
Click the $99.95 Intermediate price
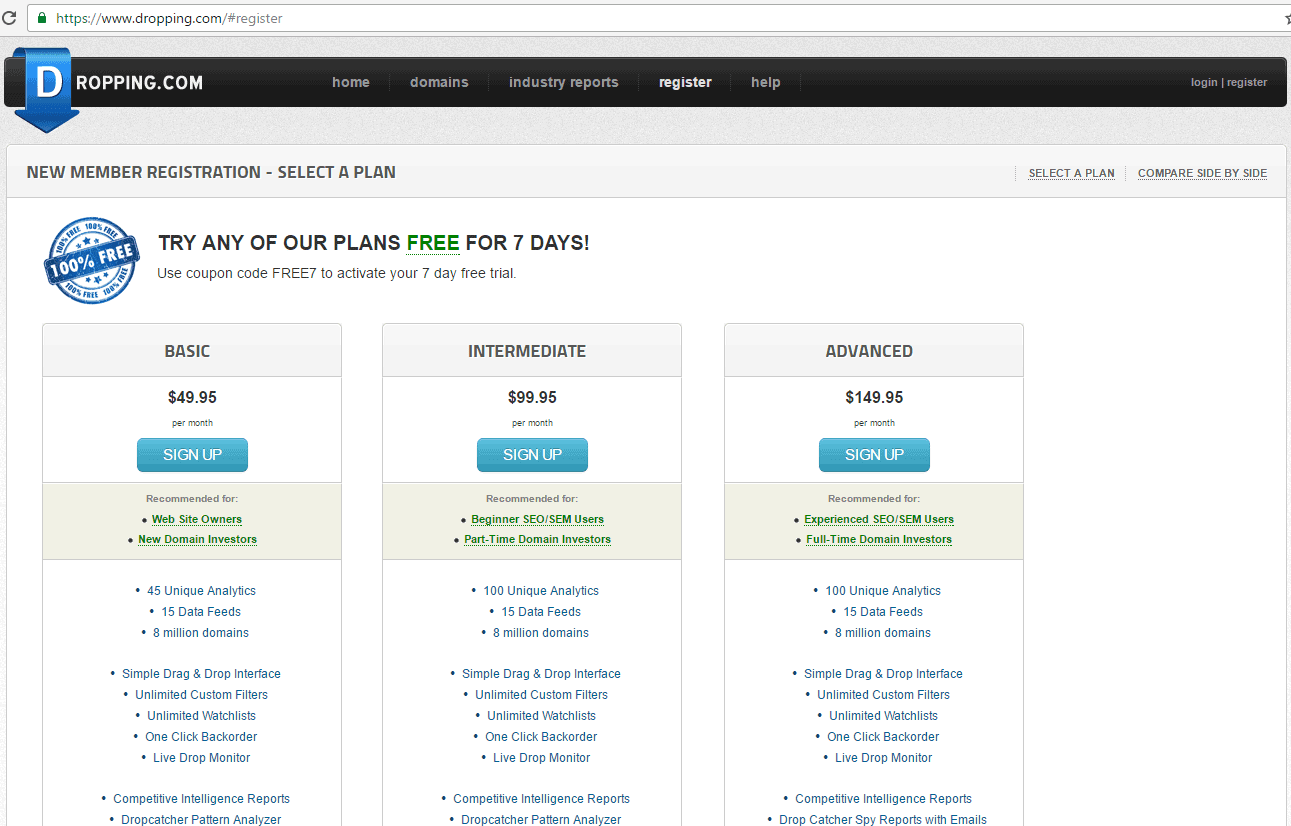(532, 397)
